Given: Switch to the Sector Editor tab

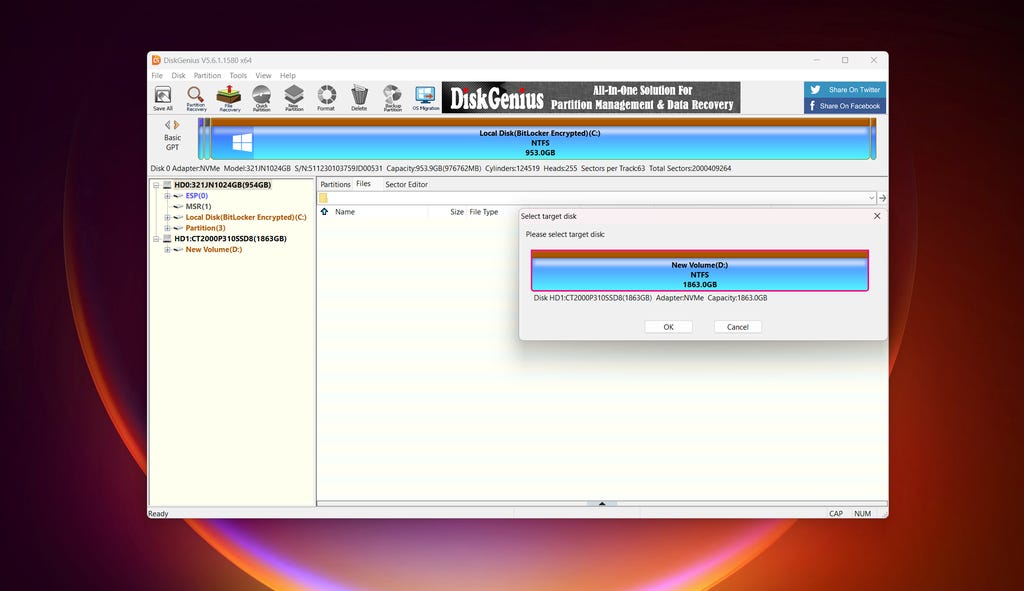Looking at the screenshot, I should click(406, 185).
